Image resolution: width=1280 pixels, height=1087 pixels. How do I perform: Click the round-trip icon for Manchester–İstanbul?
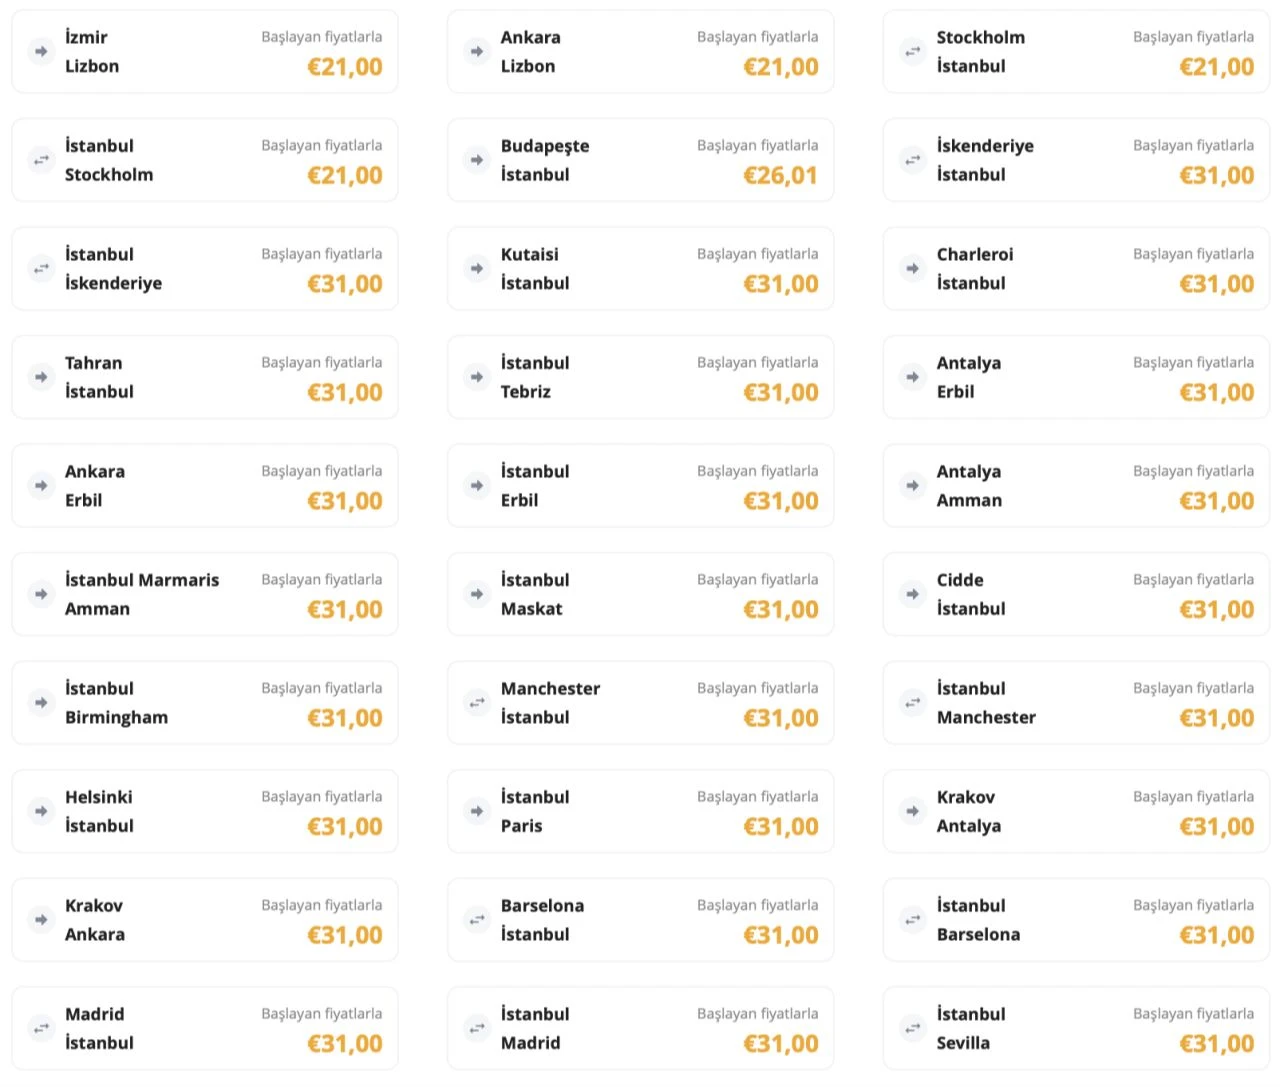(477, 703)
